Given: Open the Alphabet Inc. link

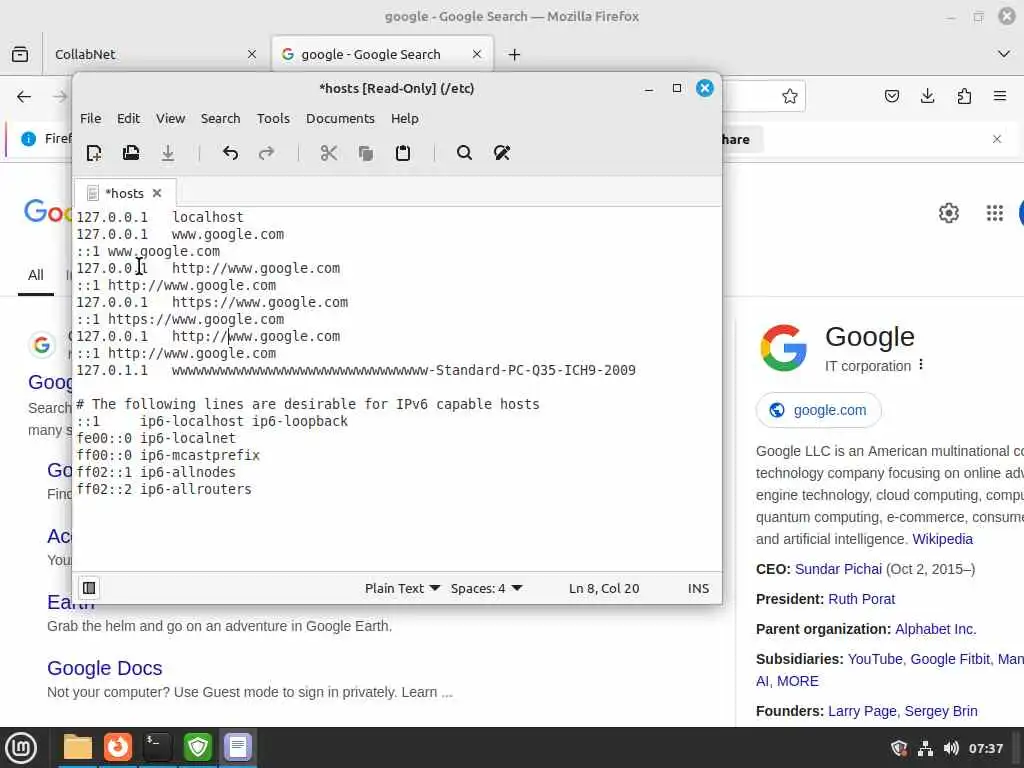Looking at the screenshot, I should tap(935, 629).
